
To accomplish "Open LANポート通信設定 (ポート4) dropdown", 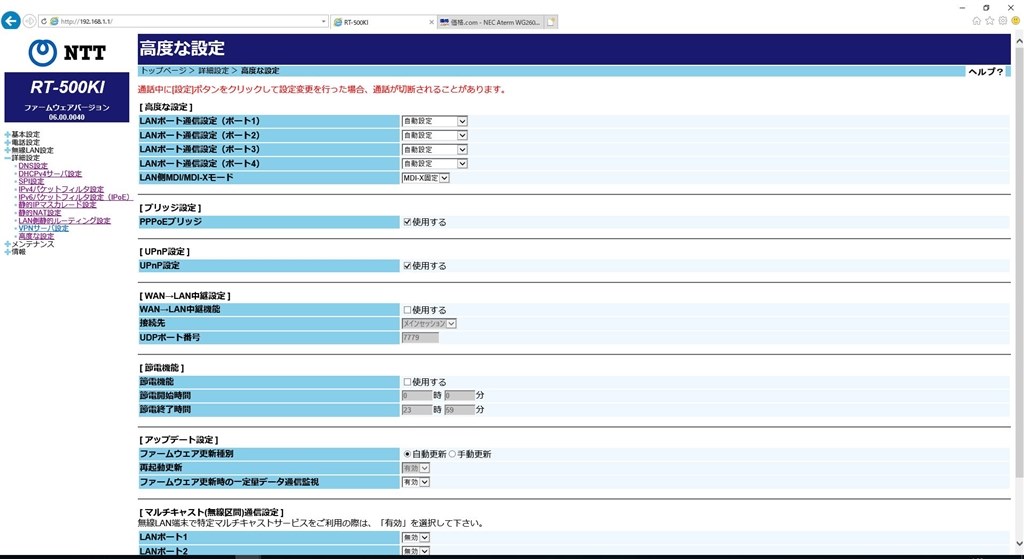I will point(434,163).
